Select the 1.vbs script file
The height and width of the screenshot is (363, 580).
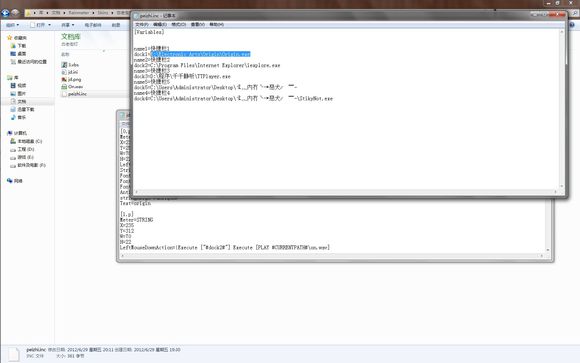pos(70,65)
